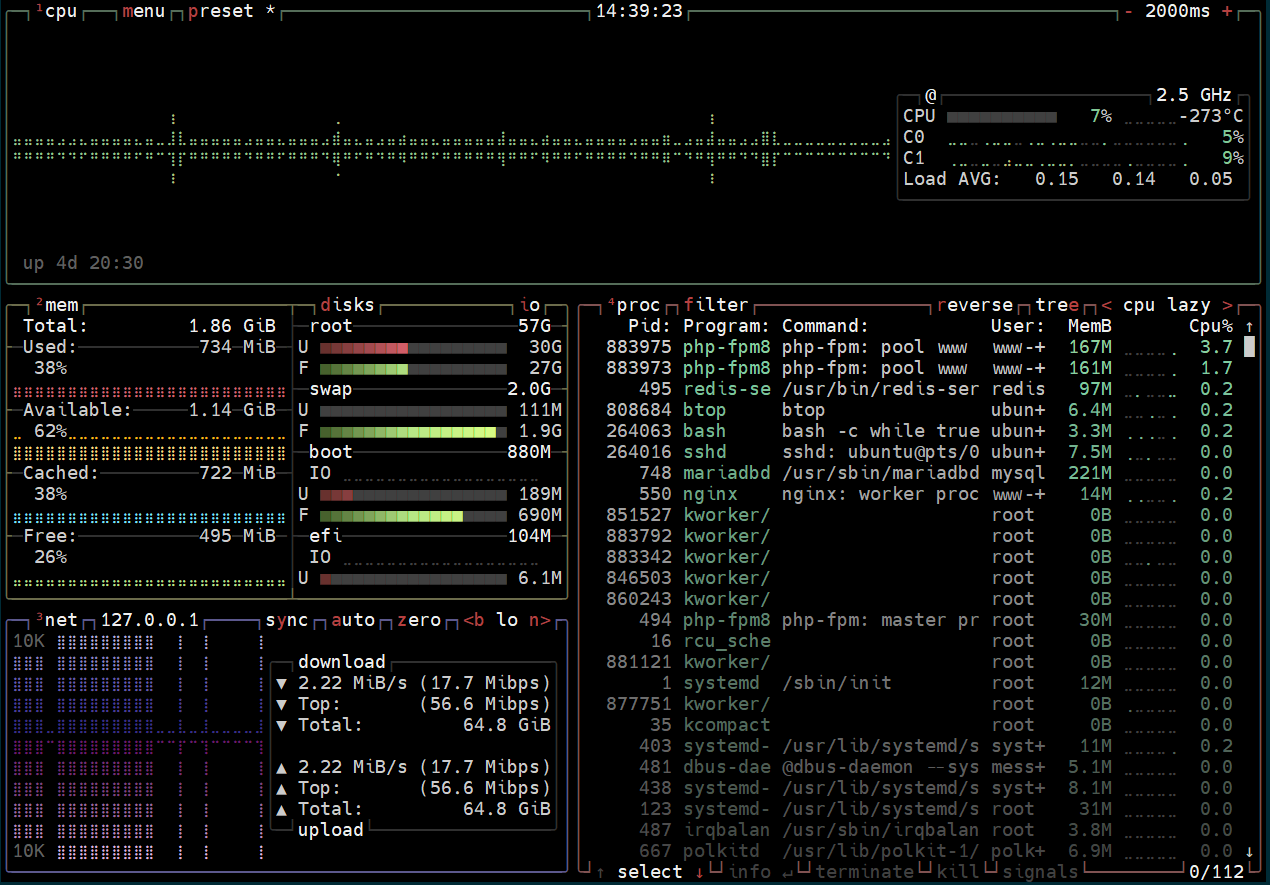Switch the layout with the preset button
The width and height of the screenshot is (1270, 885).
tap(220, 11)
